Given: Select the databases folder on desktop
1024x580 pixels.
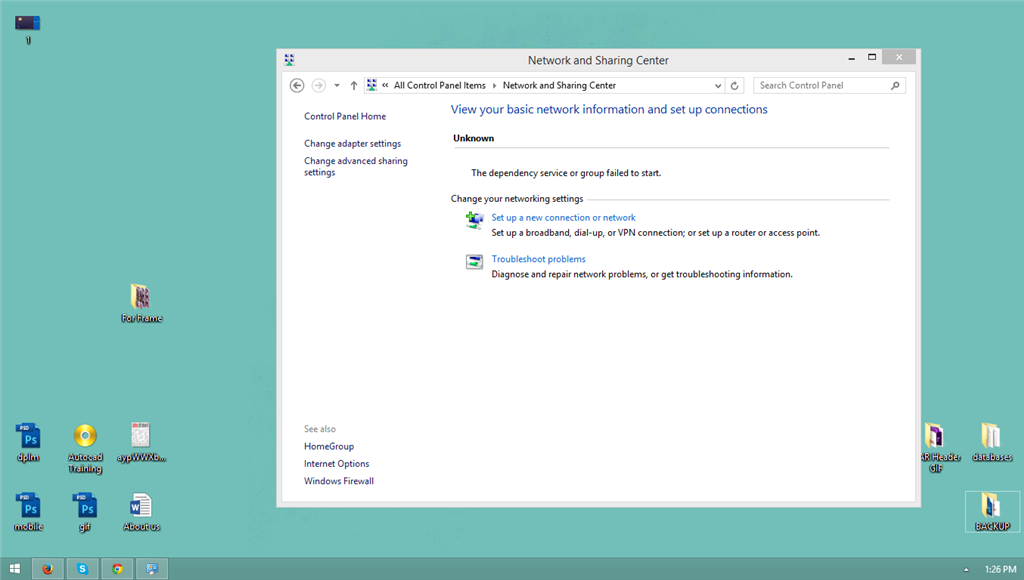Looking at the screenshot, I should tap(991, 443).
